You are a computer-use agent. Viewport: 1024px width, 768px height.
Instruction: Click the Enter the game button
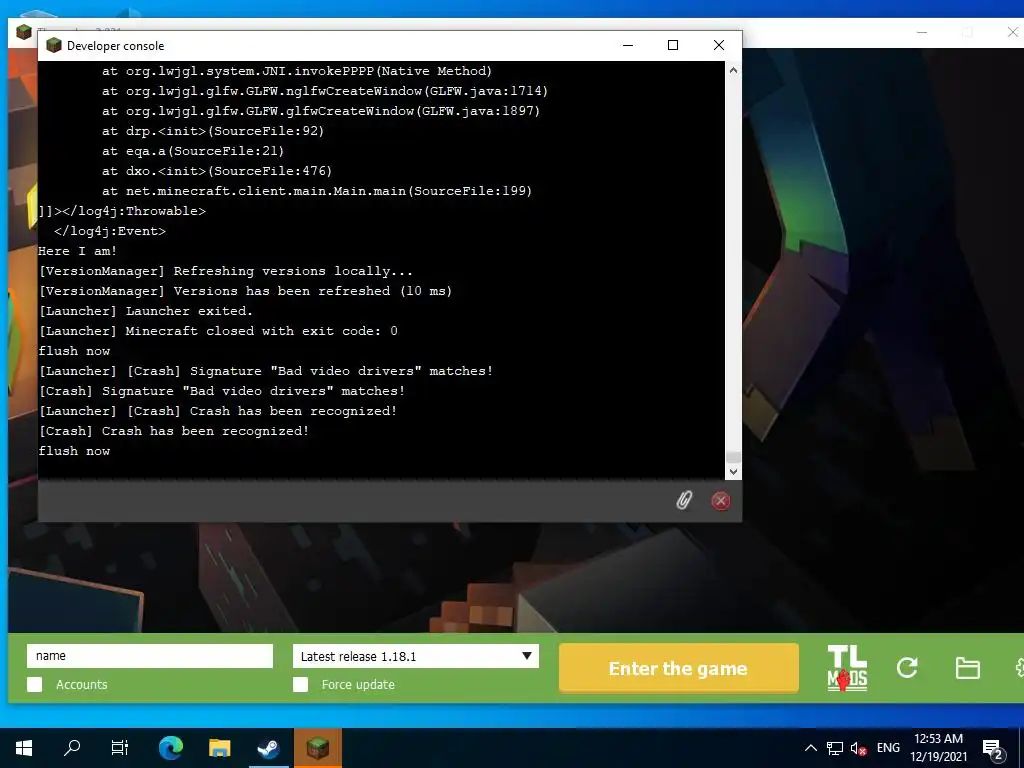679,668
